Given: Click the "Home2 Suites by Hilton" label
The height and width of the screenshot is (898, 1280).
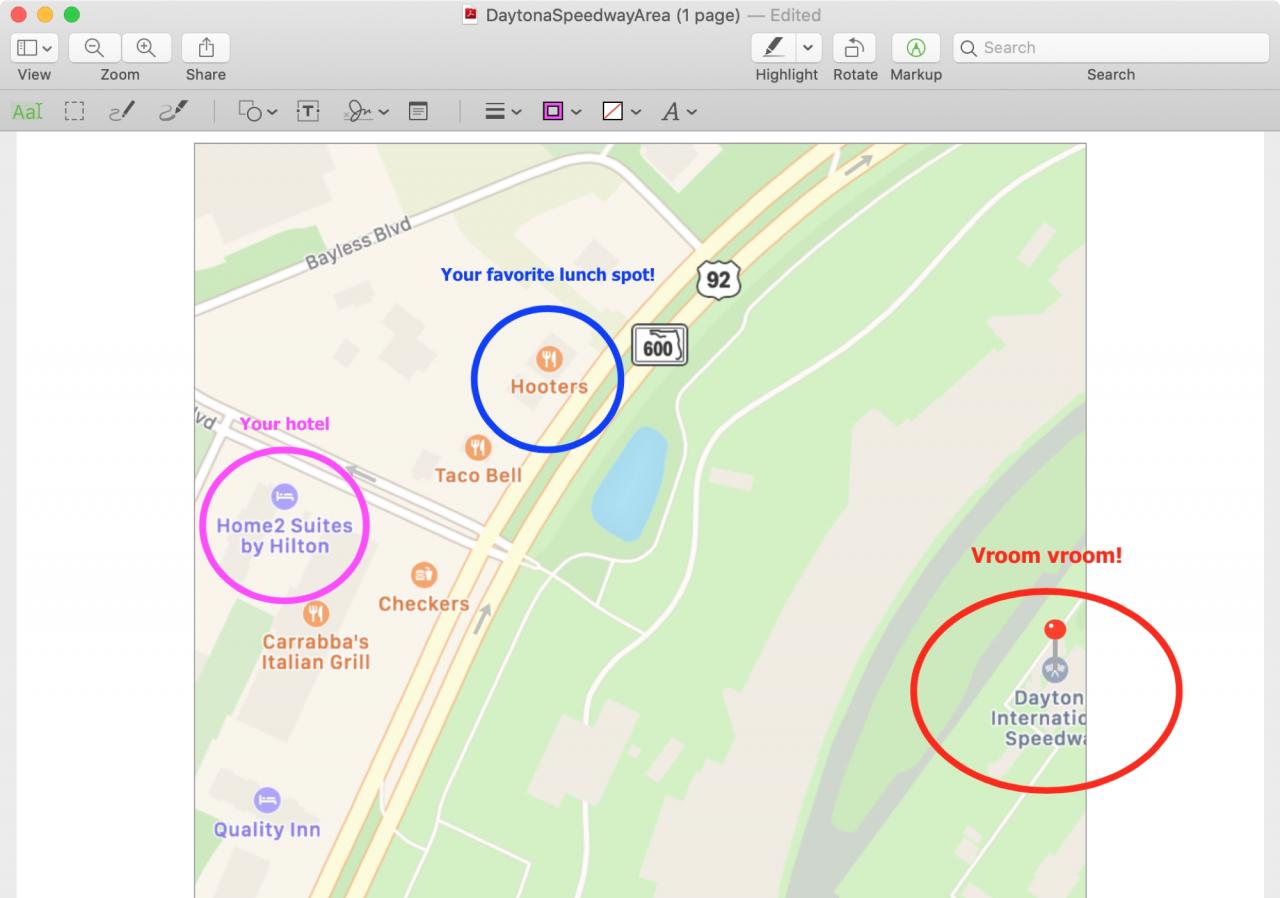Looking at the screenshot, I should (x=285, y=536).
